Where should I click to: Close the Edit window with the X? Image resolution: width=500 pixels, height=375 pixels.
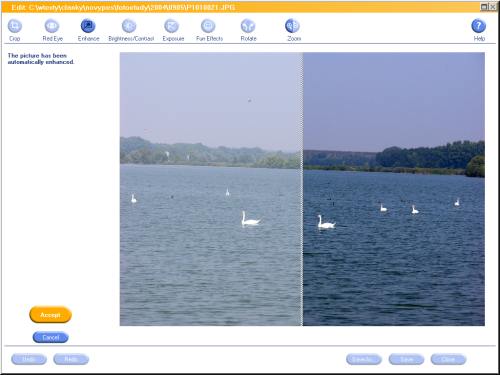pos(492,7)
